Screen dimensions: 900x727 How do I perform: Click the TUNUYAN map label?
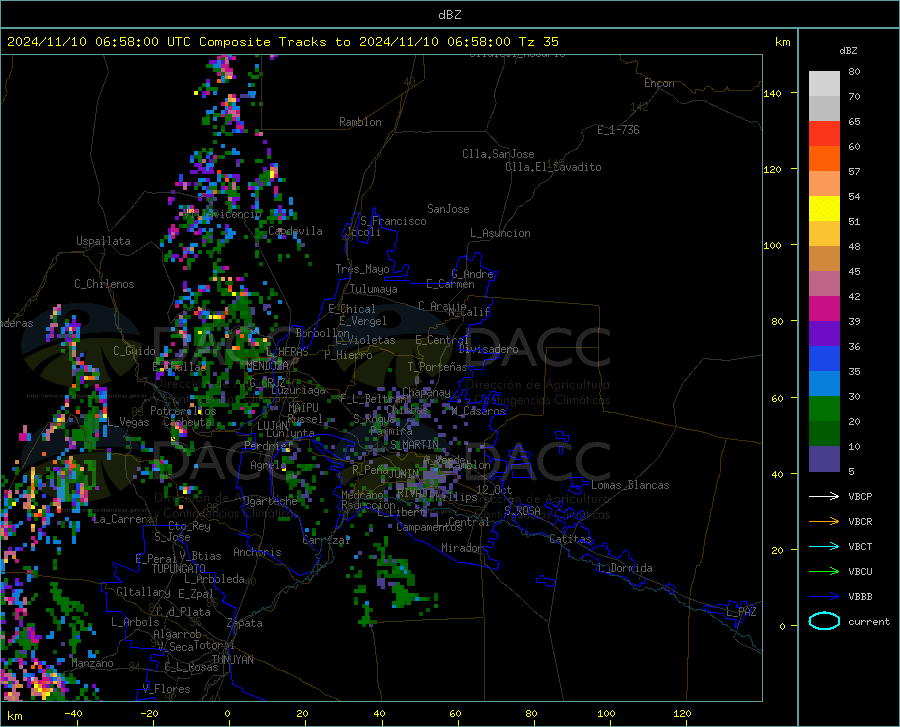pos(233,660)
